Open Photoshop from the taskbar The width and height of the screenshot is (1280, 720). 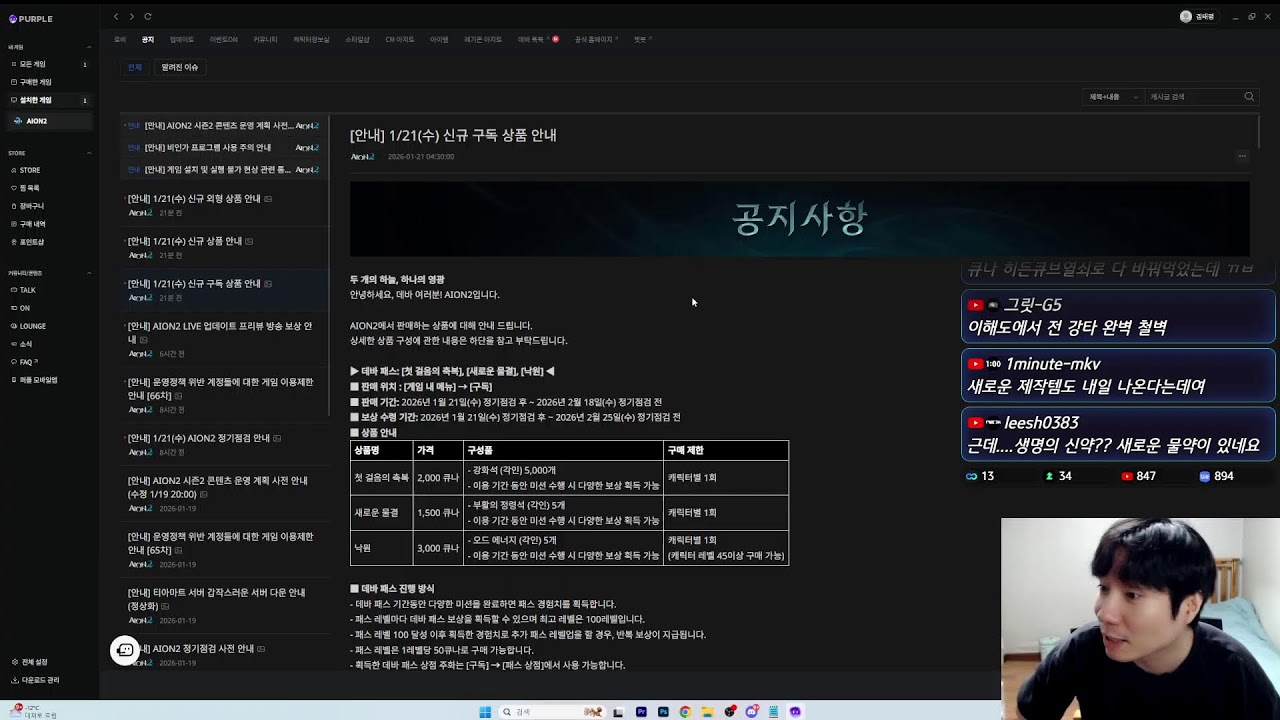coord(663,712)
